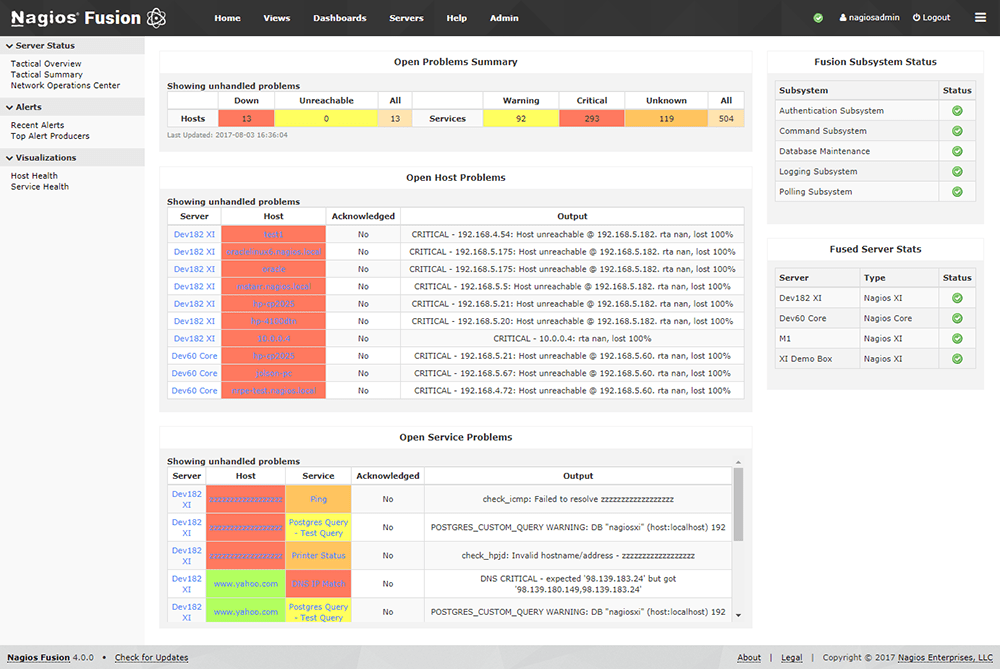Open the Servers menu
The image size is (1000, 669).
click(x=406, y=18)
